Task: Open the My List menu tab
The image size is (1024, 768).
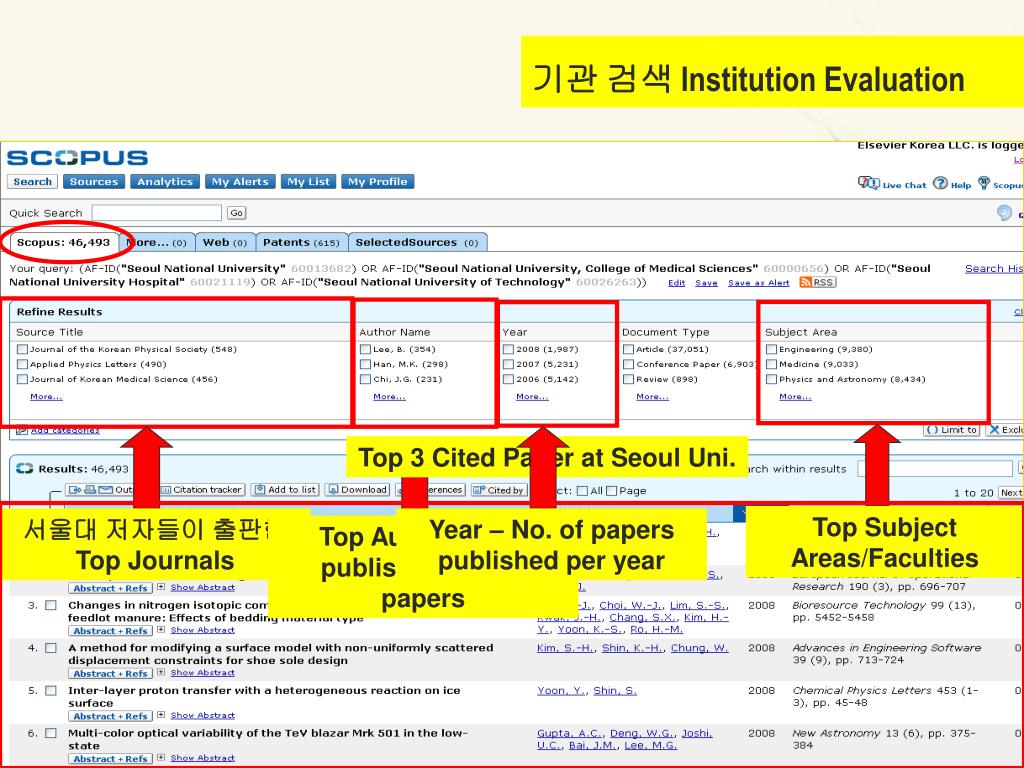Action: point(309,182)
